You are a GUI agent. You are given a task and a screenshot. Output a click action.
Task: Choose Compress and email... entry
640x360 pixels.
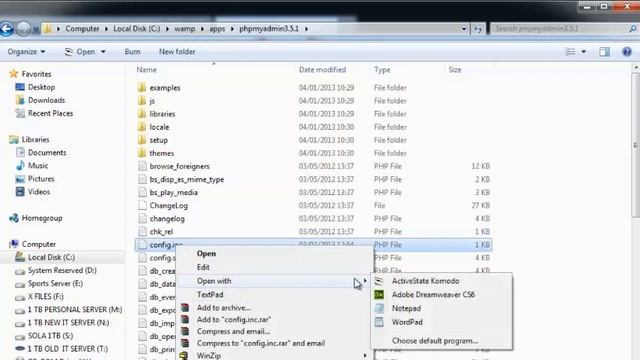coord(233,331)
